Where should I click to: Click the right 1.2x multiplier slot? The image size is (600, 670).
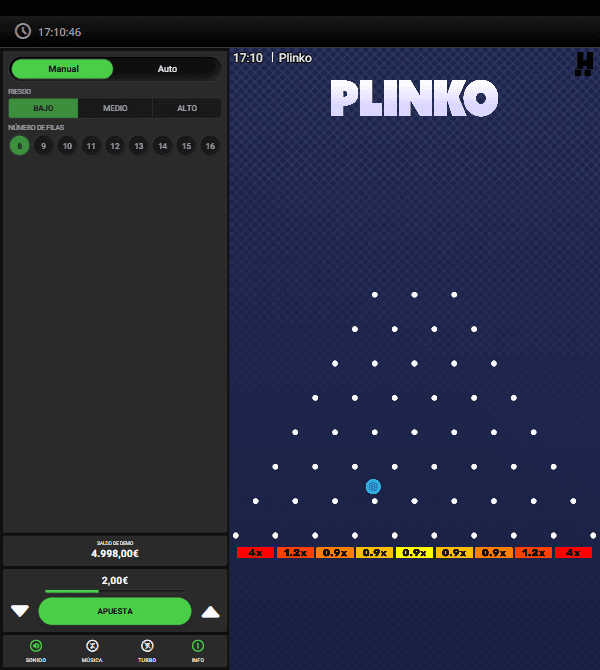point(533,552)
